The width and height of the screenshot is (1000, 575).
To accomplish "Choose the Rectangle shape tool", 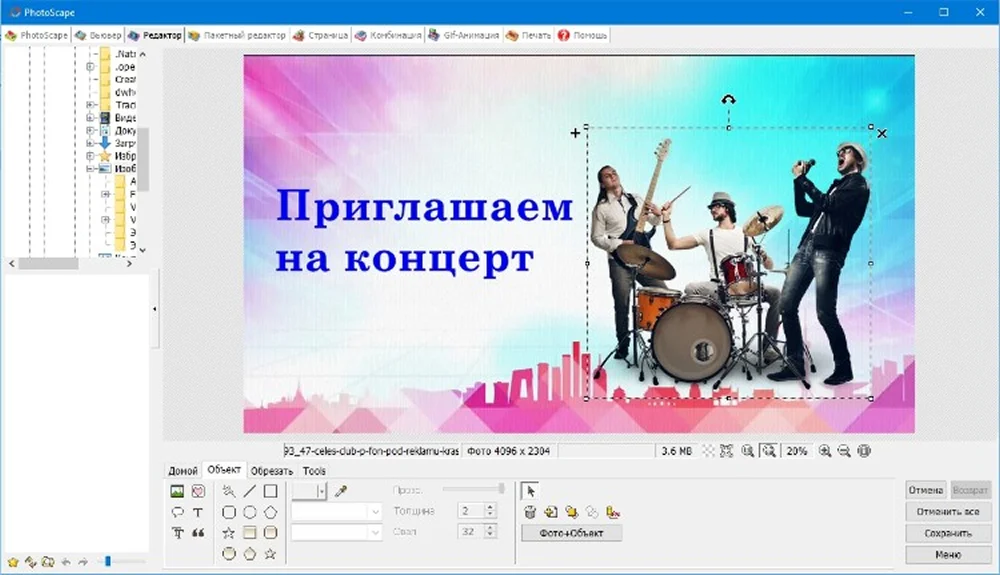I will coord(270,491).
